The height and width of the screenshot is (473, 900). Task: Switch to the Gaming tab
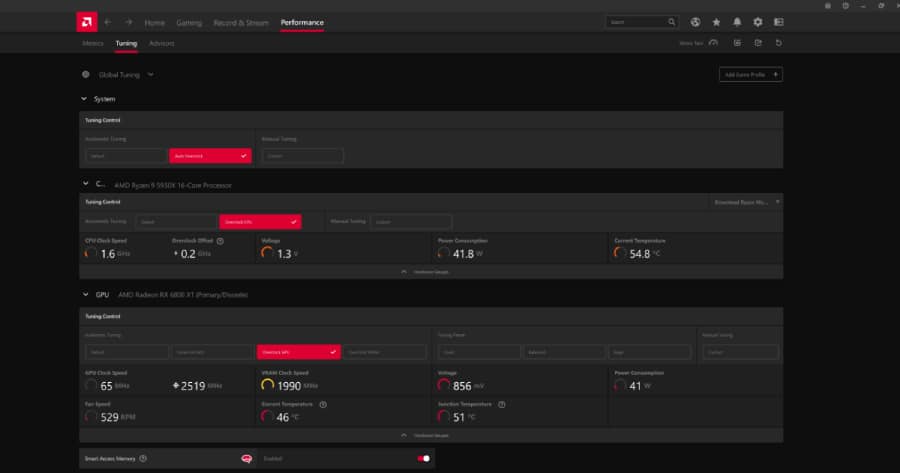click(188, 22)
